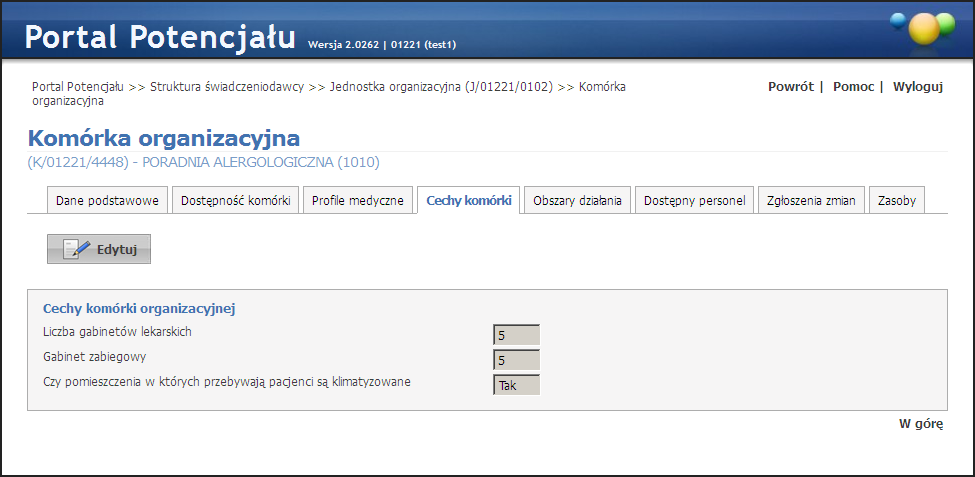Switch to Zgłoszenia zmian tab
Viewport: 975px width, 477px height.
[x=811, y=201]
